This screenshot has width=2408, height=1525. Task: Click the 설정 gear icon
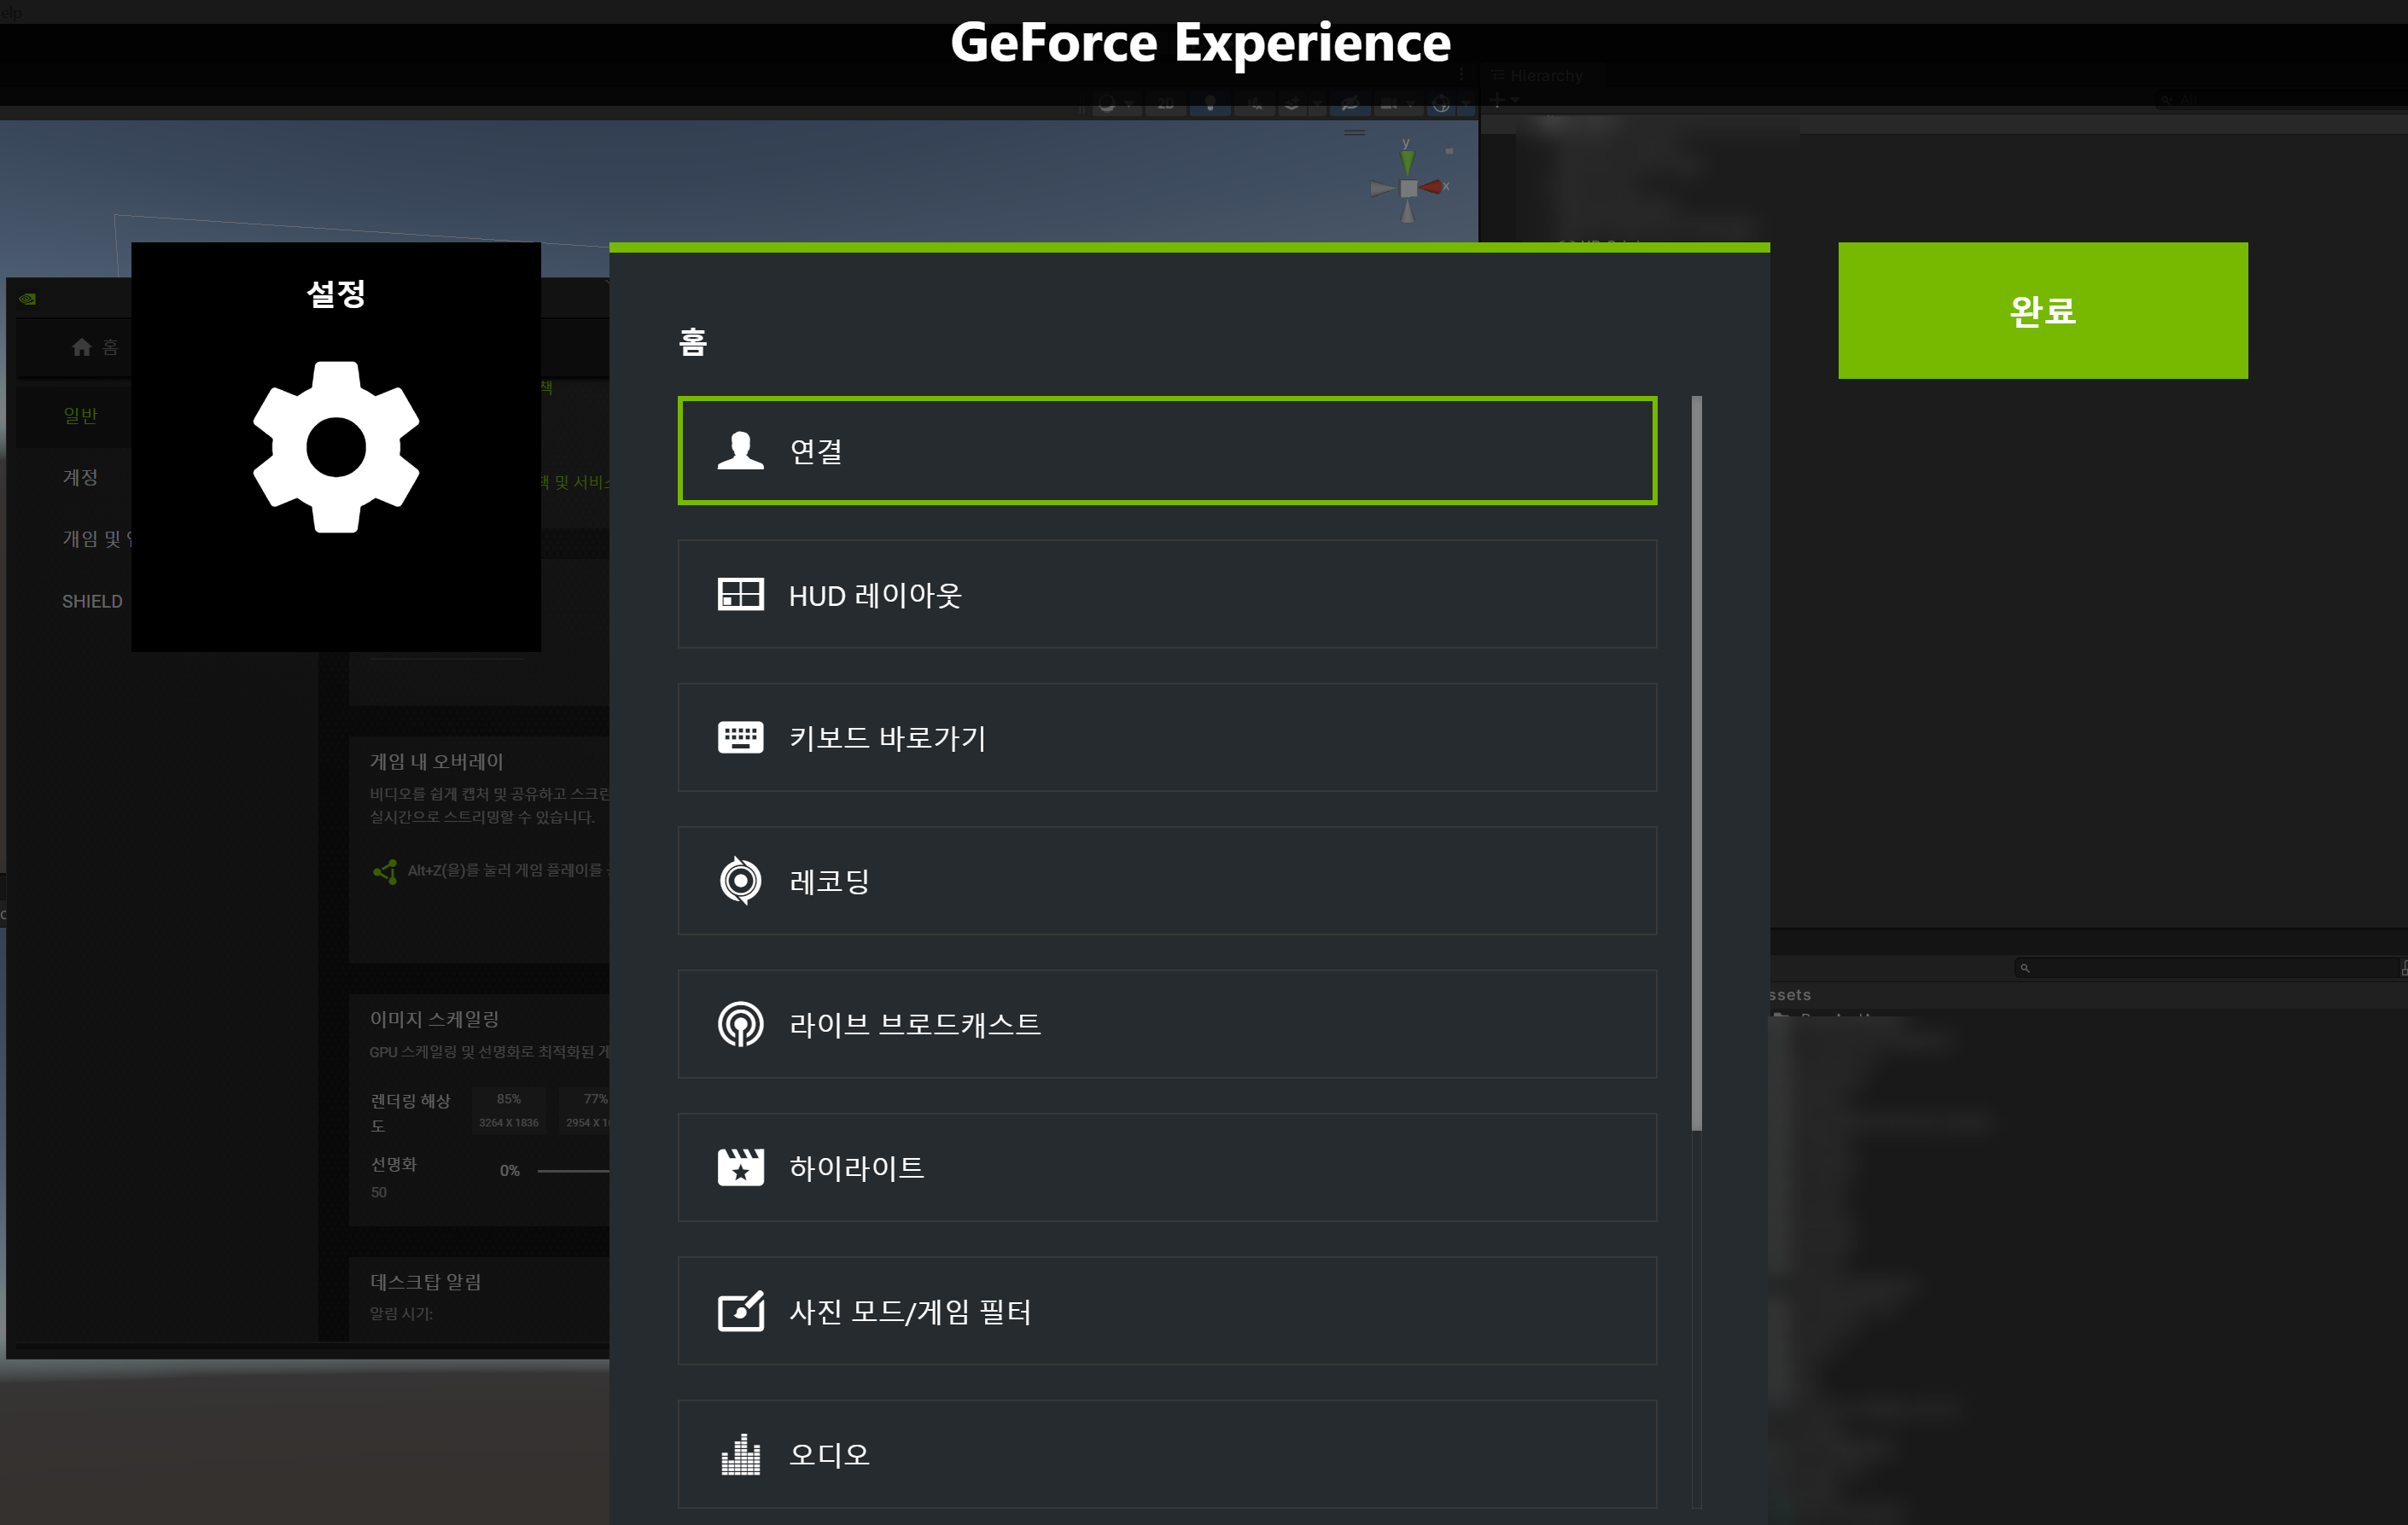tap(336, 447)
